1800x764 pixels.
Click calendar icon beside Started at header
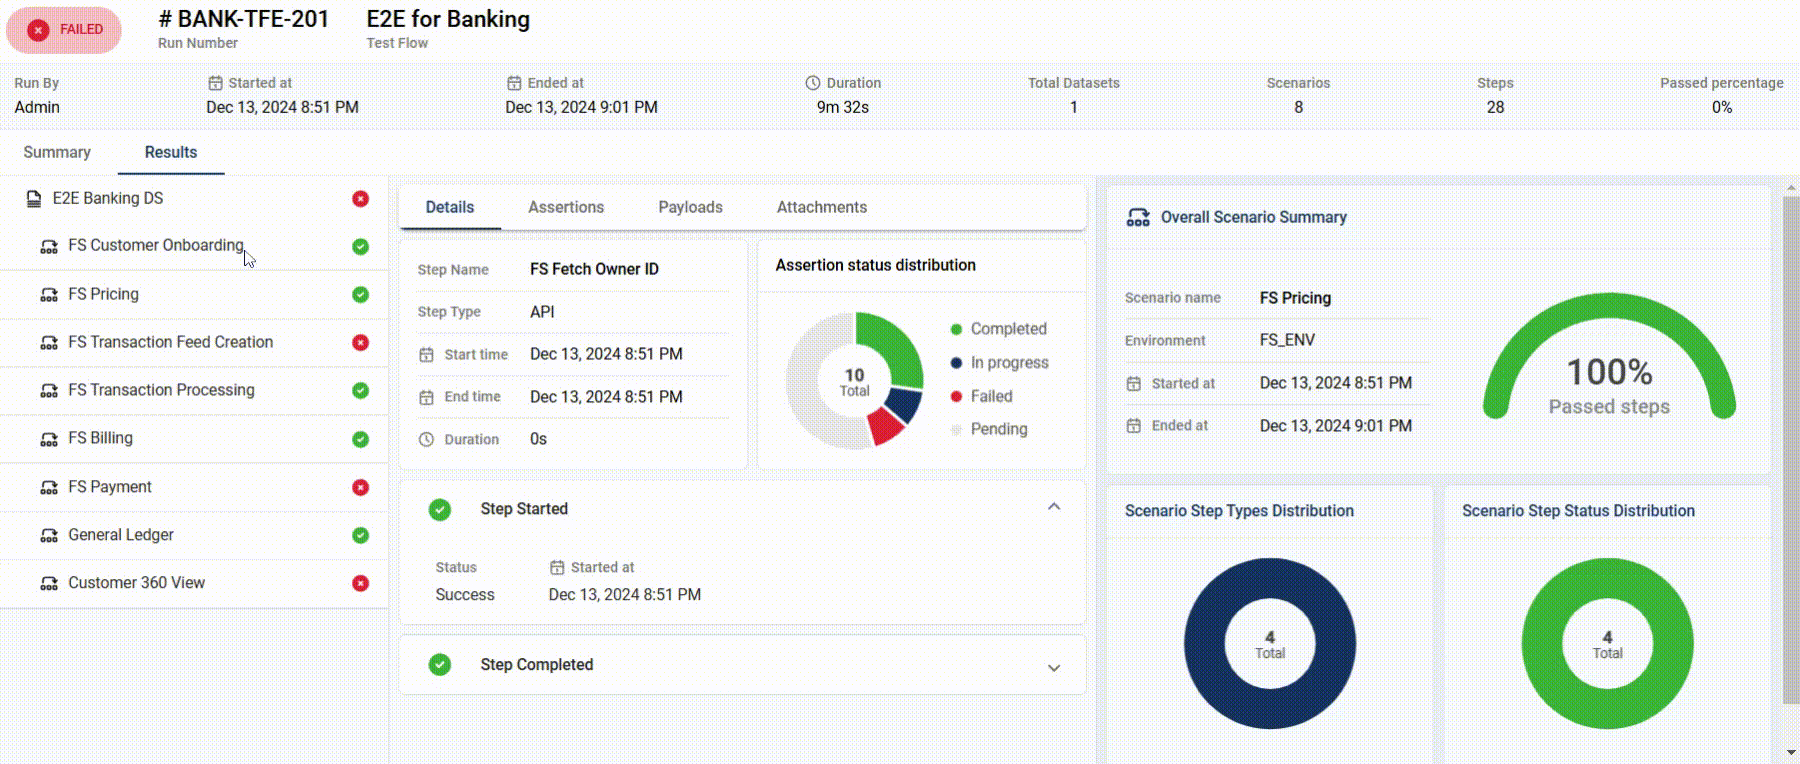(x=215, y=83)
